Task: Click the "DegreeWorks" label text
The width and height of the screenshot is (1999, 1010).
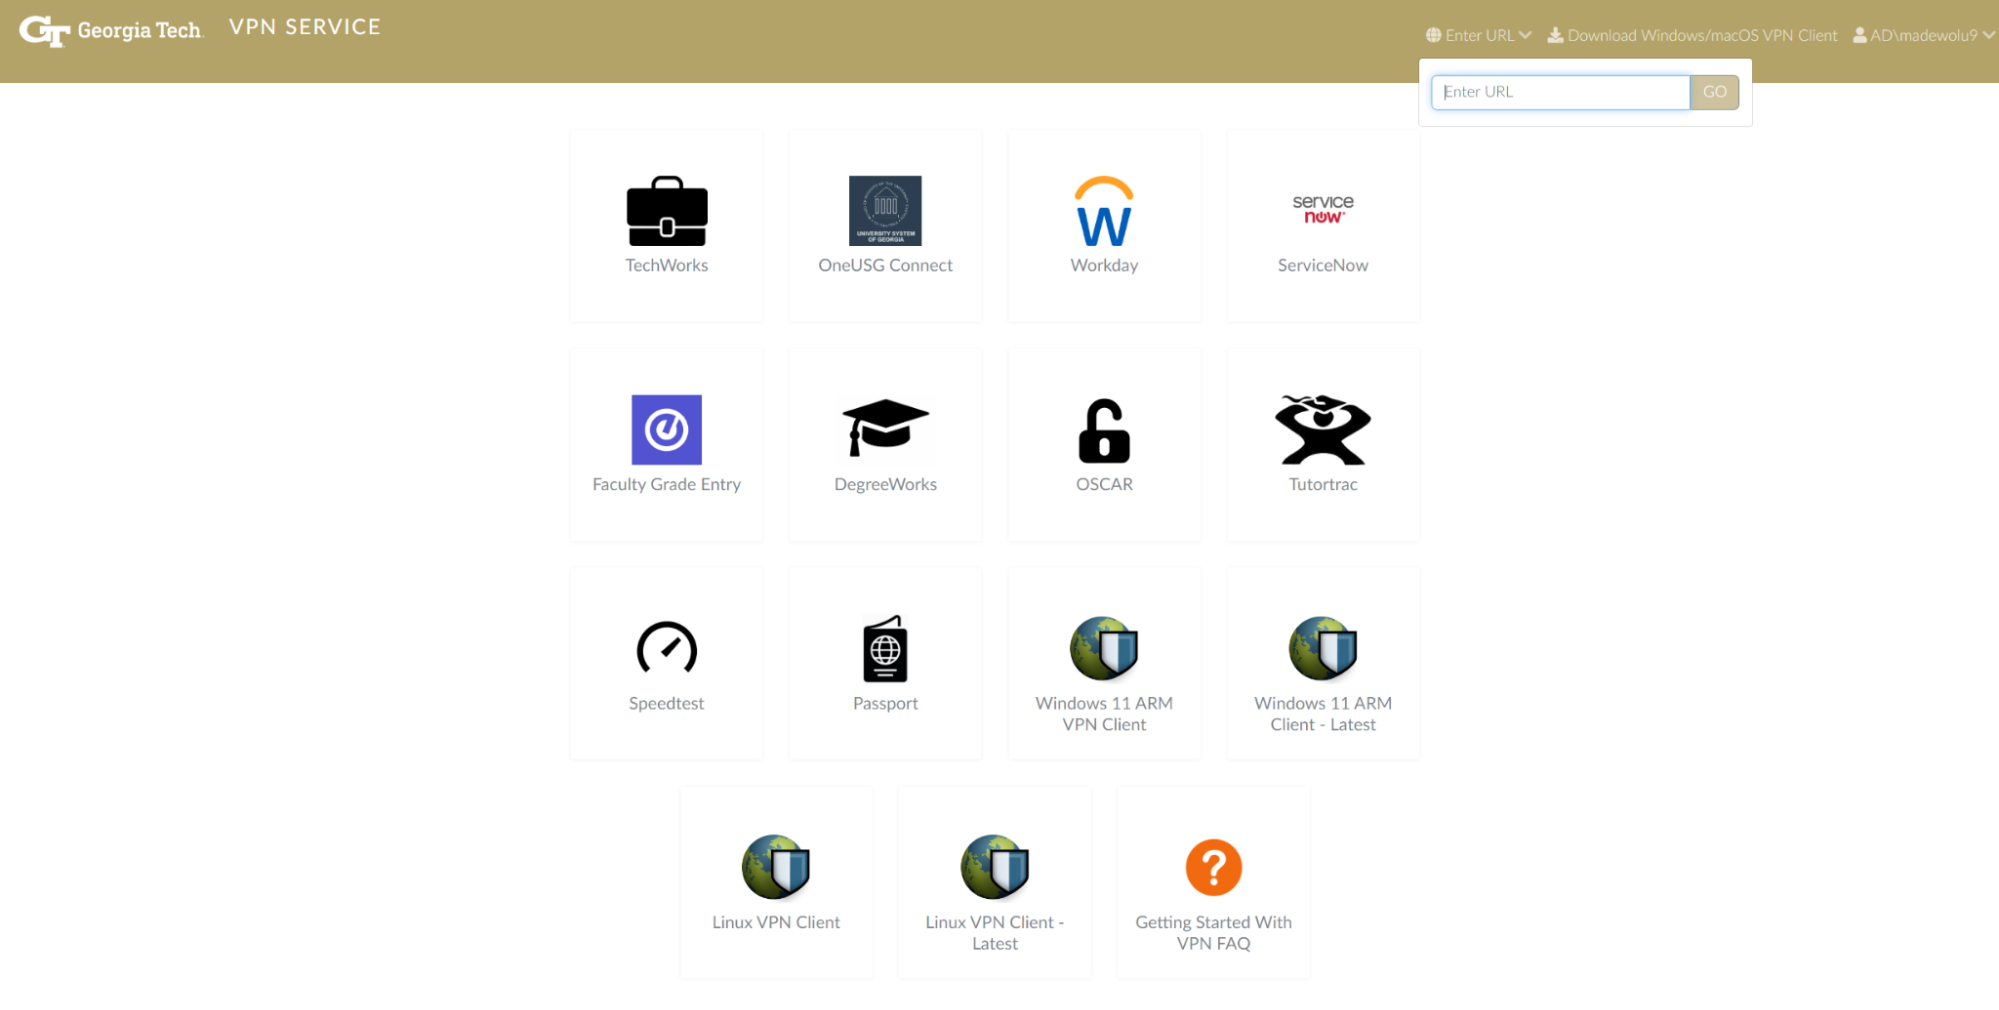Action: pos(885,484)
